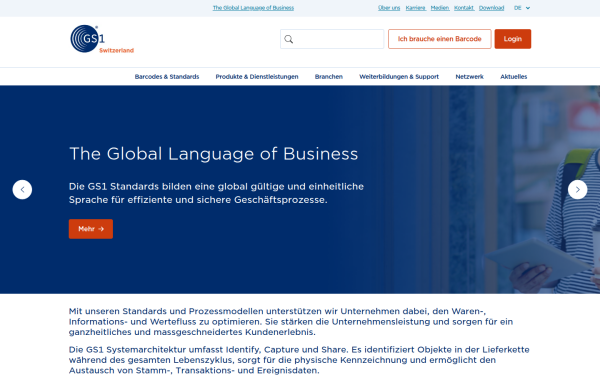Click 'Ich brauche einen Barcode' button
The image size is (600, 375).
coord(440,39)
